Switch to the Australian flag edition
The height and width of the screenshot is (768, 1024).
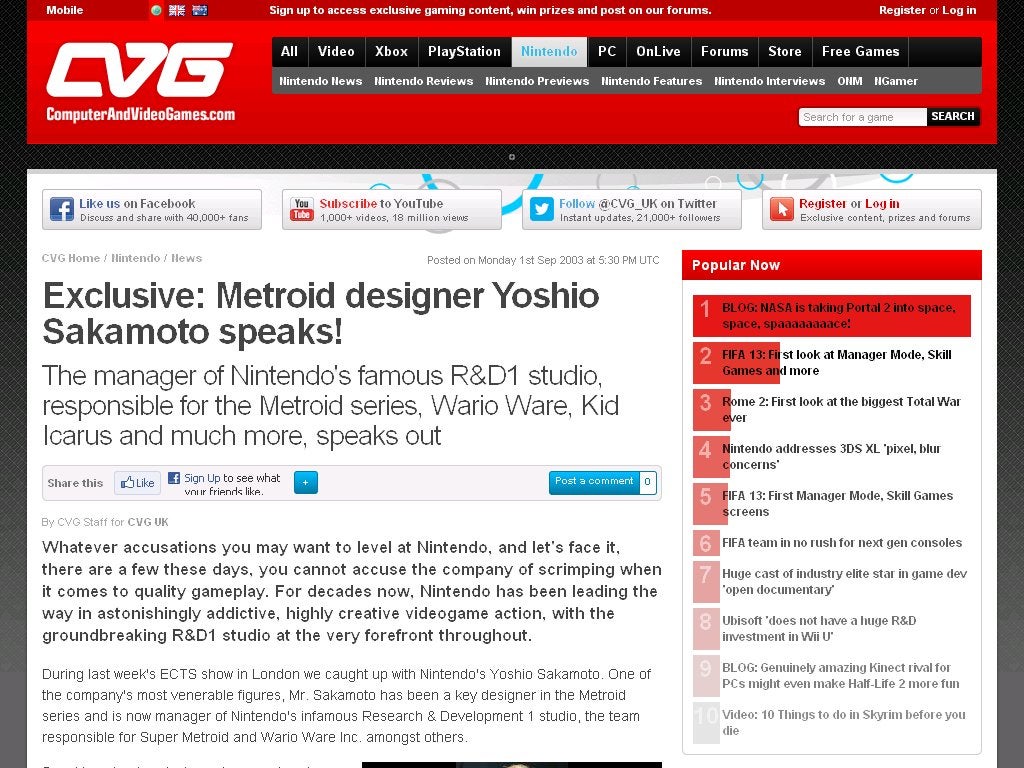pos(199,10)
